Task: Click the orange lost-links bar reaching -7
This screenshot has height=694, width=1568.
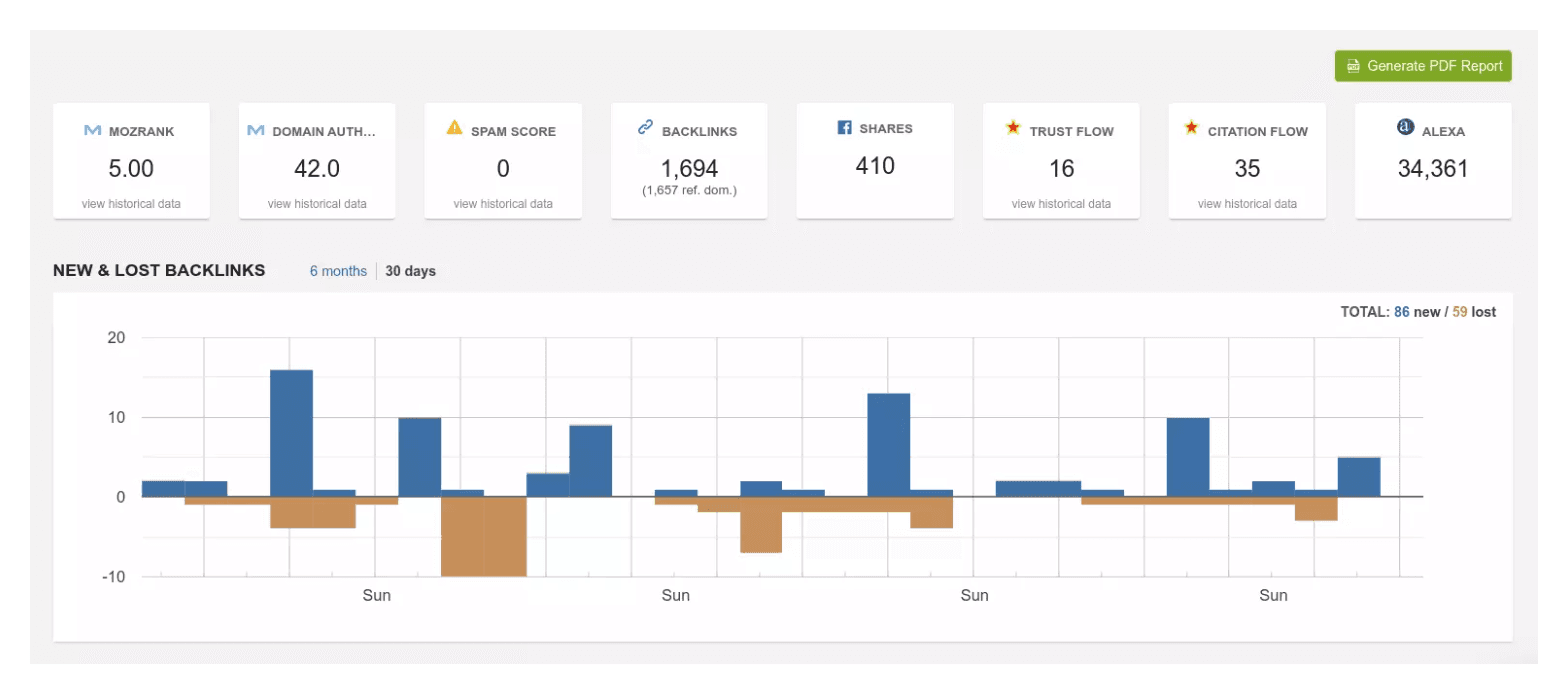Action: tap(761, 525)
